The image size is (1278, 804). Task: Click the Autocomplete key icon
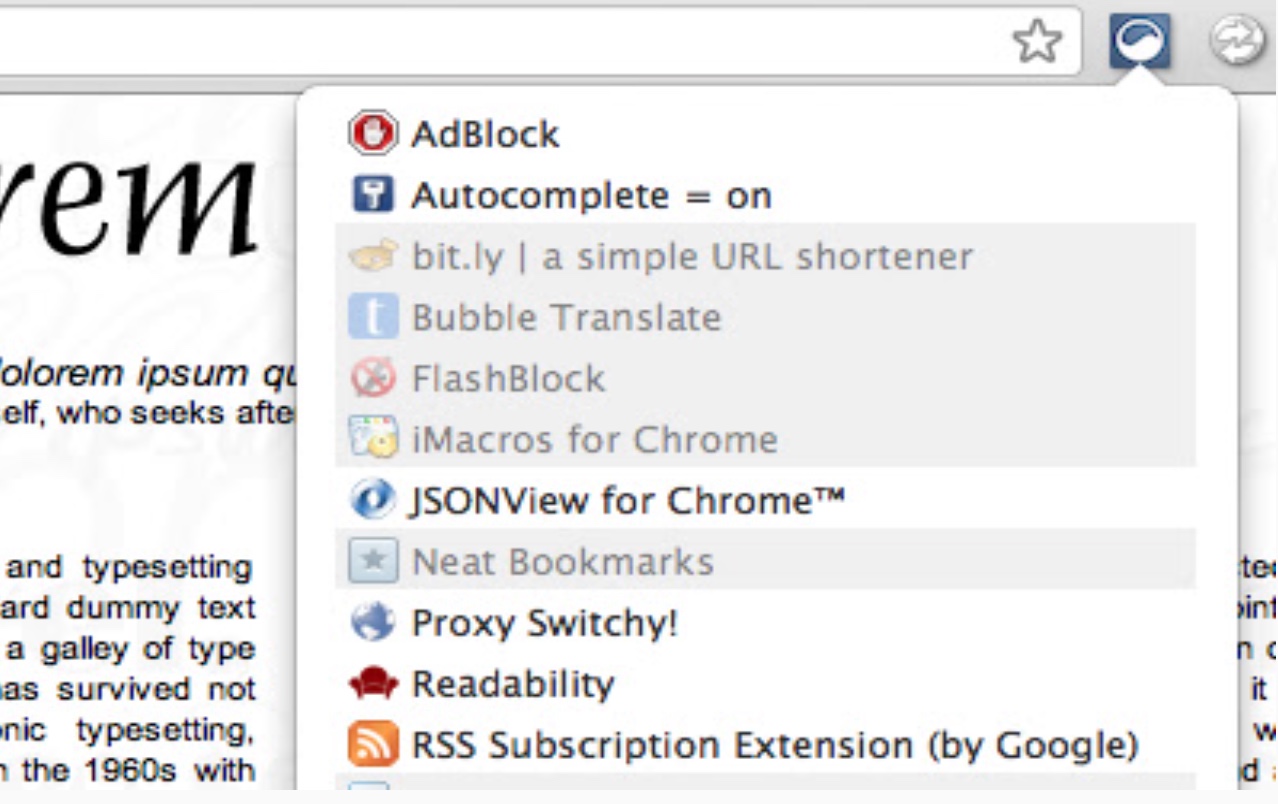(373, 194)
